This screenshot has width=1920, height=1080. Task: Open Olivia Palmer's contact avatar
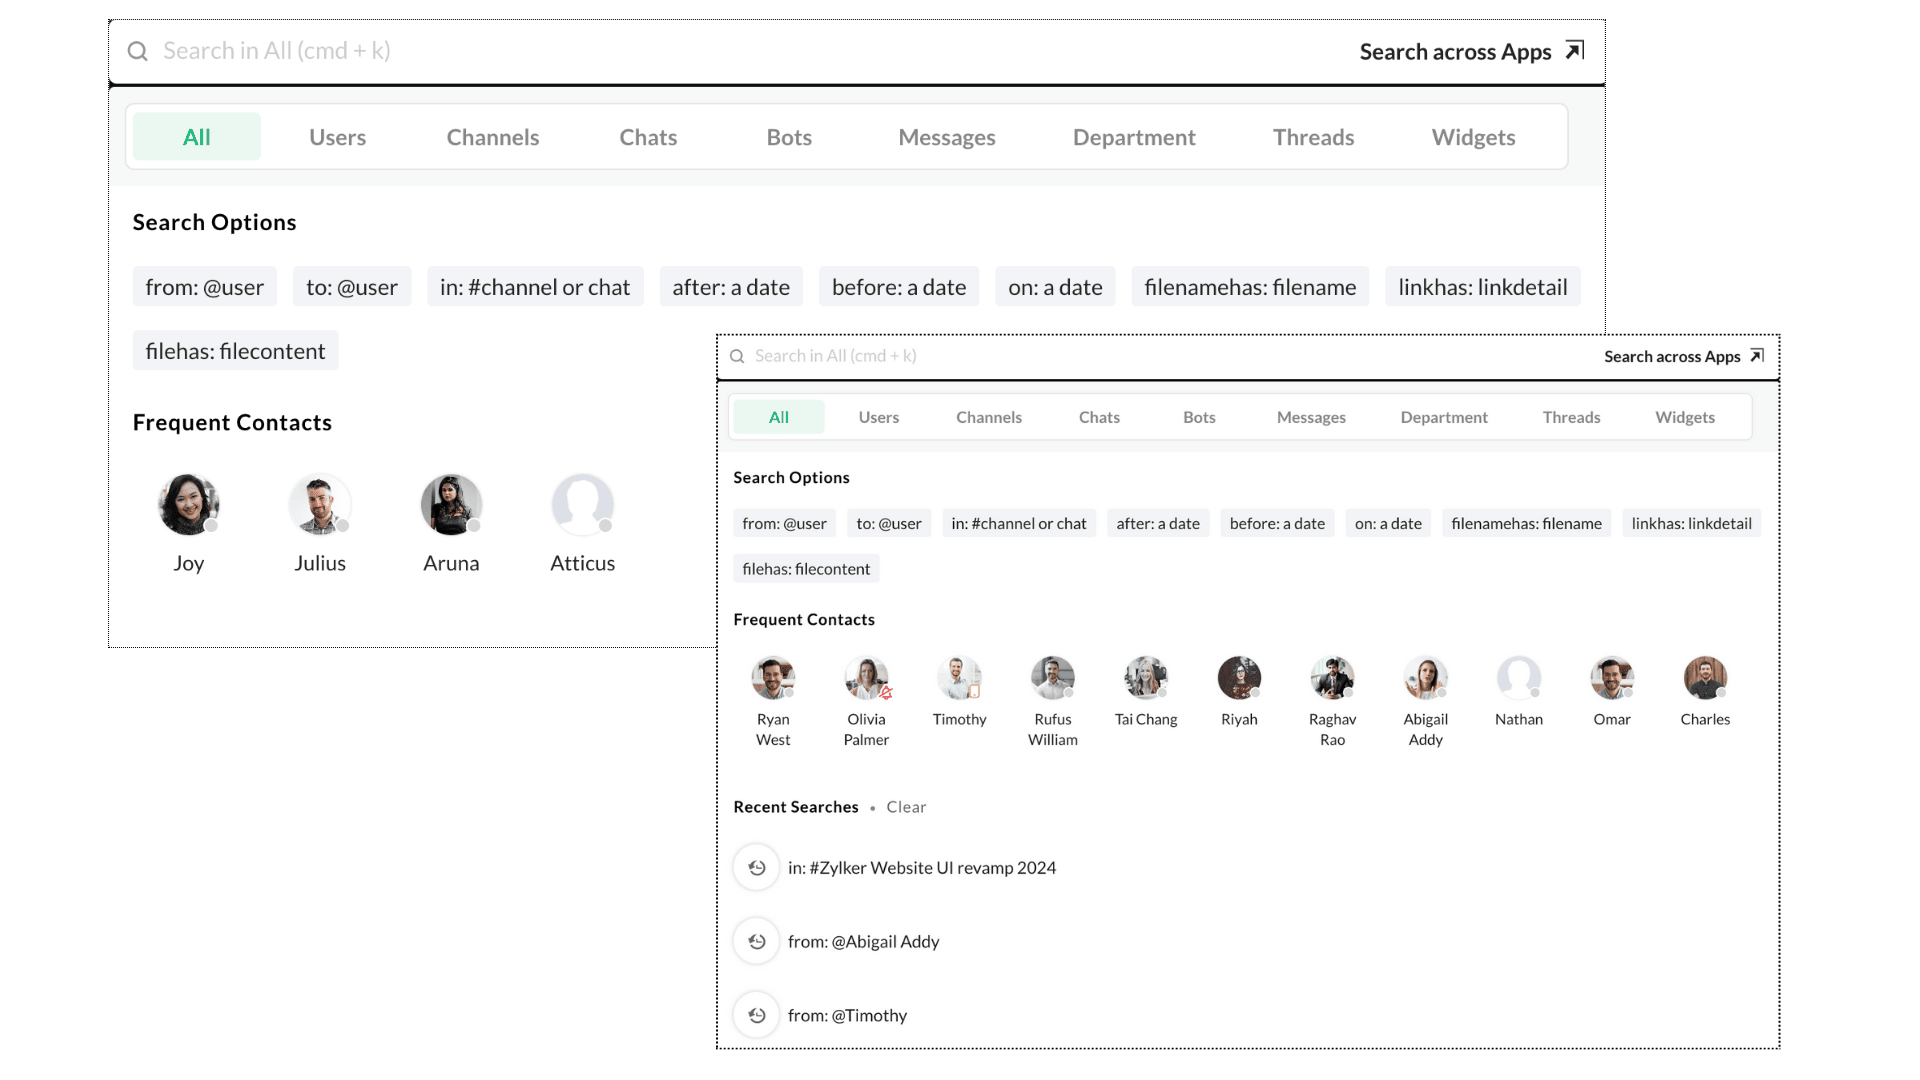[x=866, y=678]
